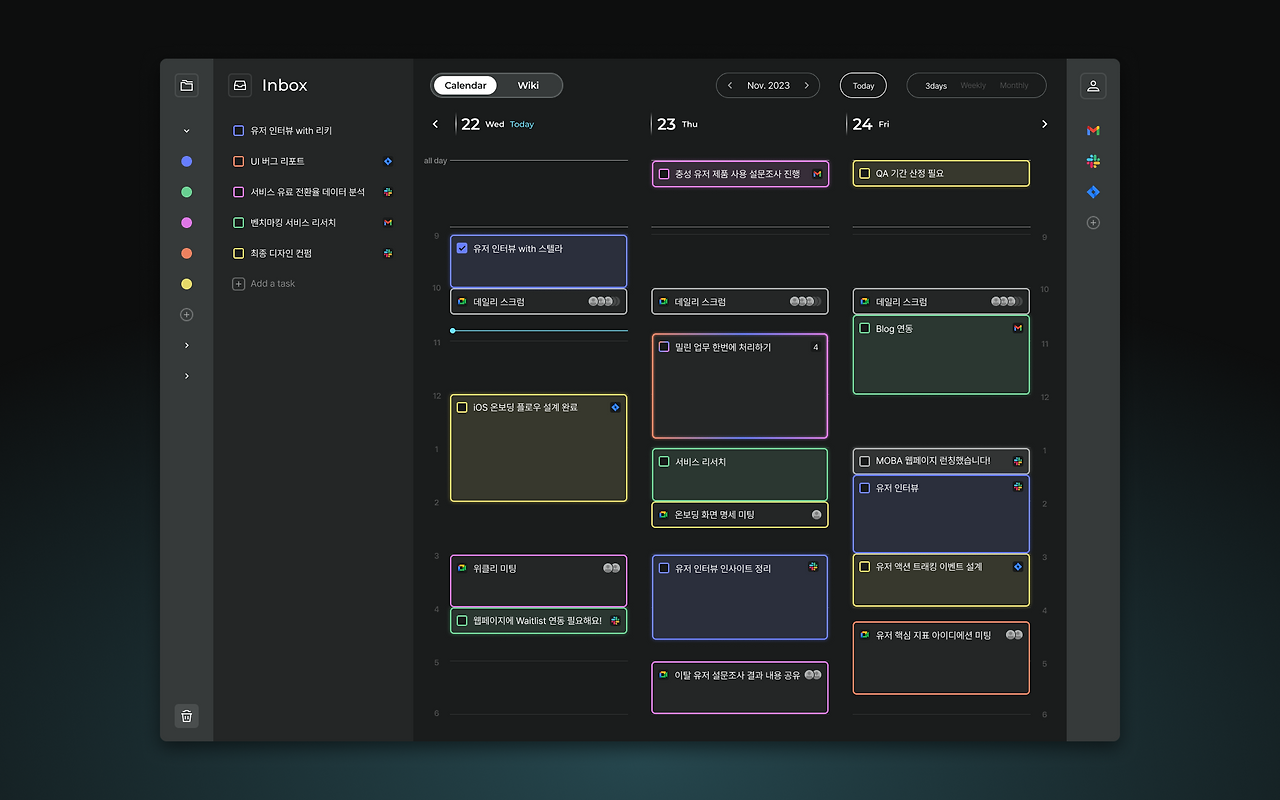Select the yellow color category dot
Screen dimensions: 1280x800
click(x=186, y=284)
